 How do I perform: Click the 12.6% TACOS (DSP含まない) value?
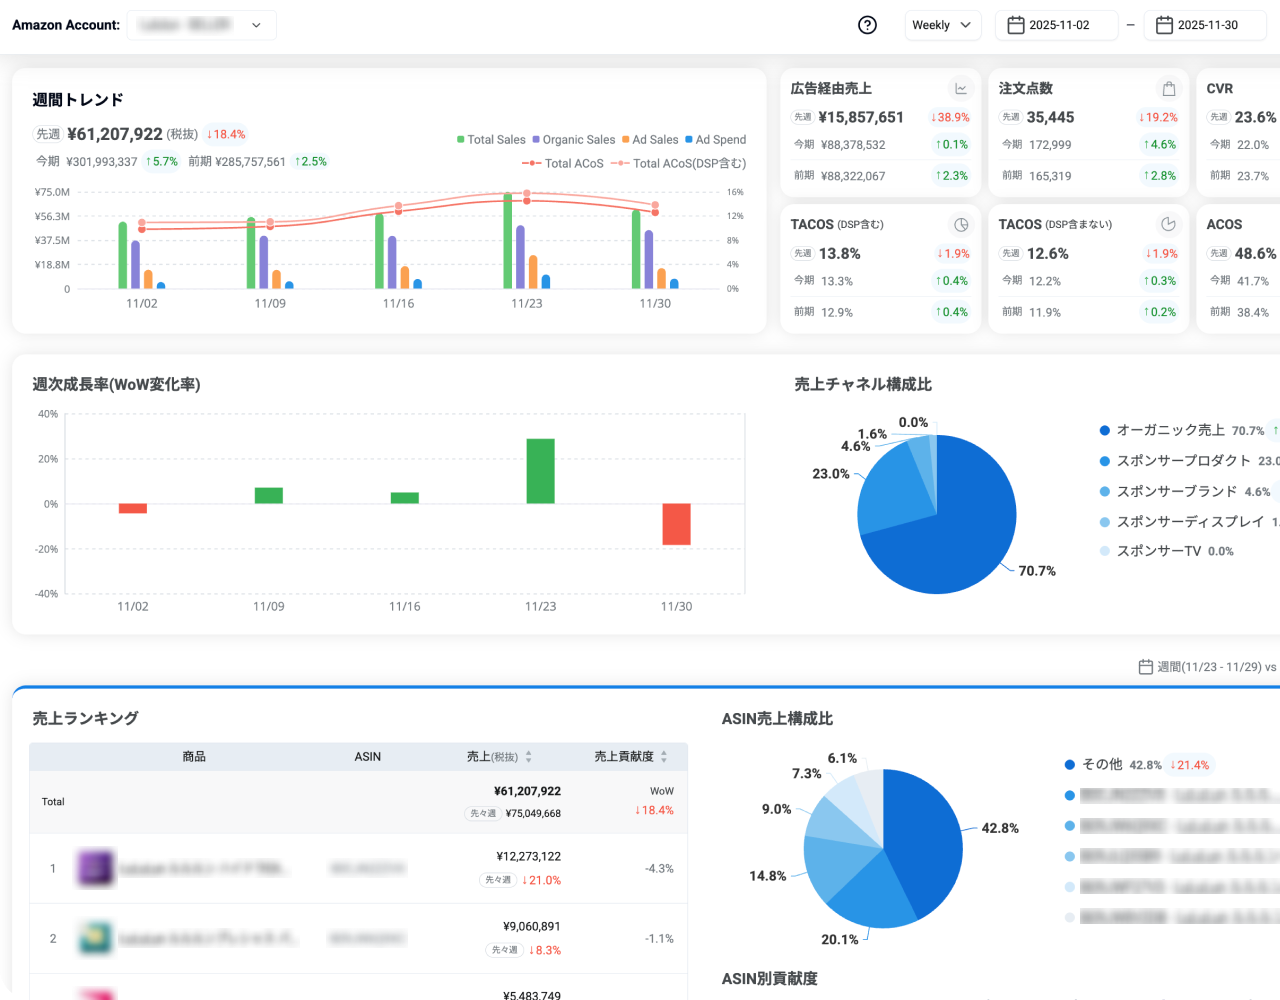pyautogui.click(x=1048, y=254)
